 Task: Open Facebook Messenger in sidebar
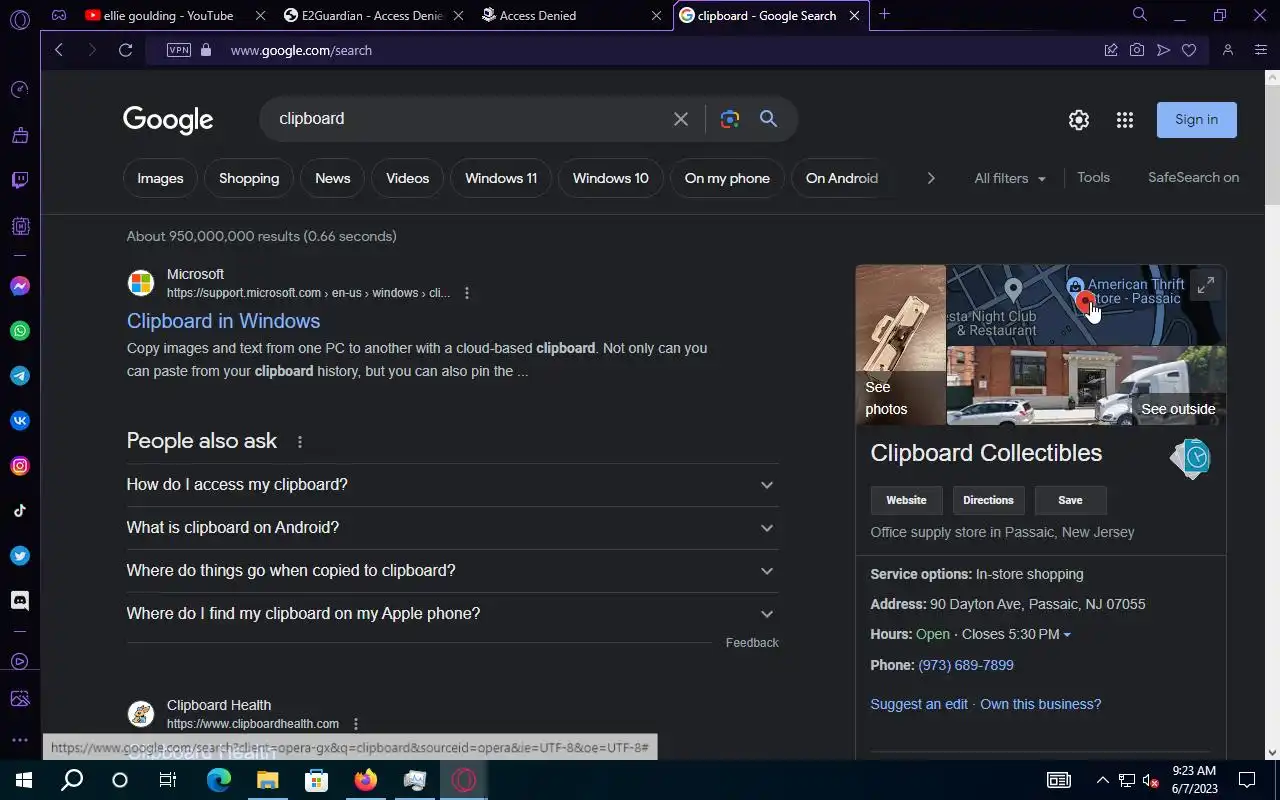click(x=20, y=286)
